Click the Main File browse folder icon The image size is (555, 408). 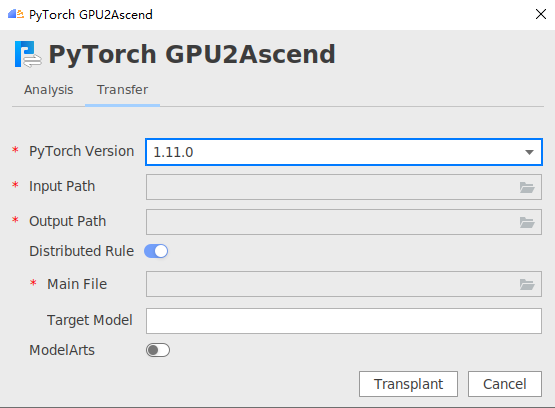point(527,284)
